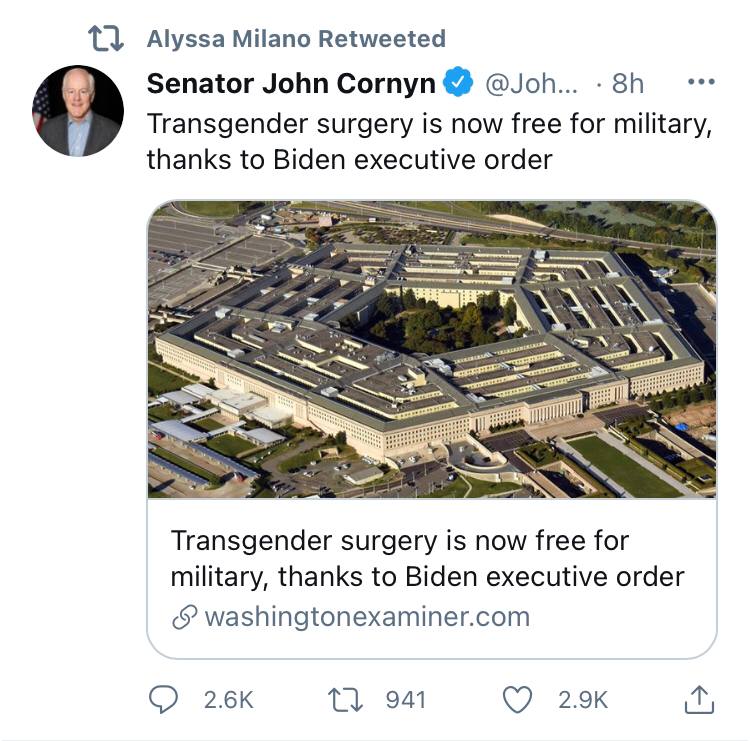
Task: Click the blue verified badge
Action: pos(459,84)
